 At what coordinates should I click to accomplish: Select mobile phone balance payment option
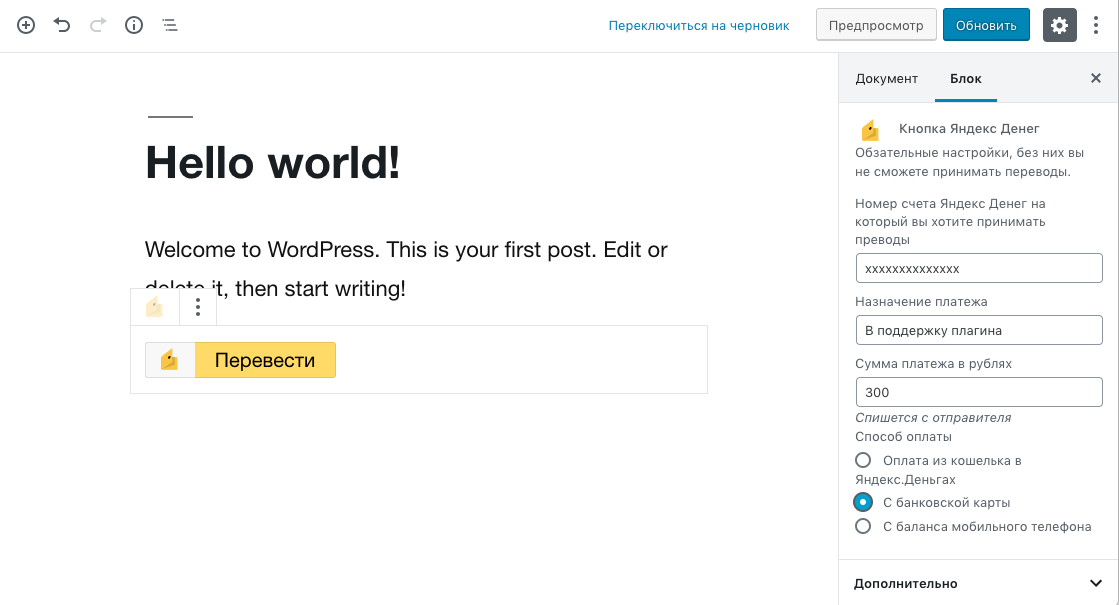(x=863, y=526)
